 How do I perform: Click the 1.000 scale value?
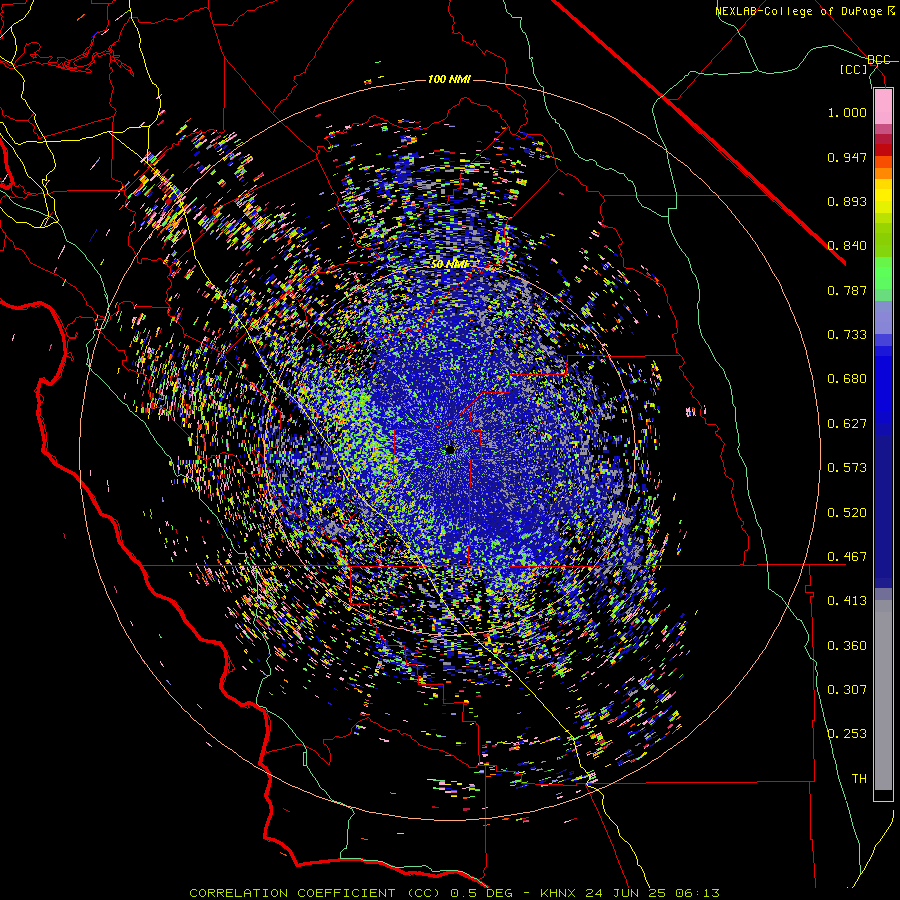point(847,112)
